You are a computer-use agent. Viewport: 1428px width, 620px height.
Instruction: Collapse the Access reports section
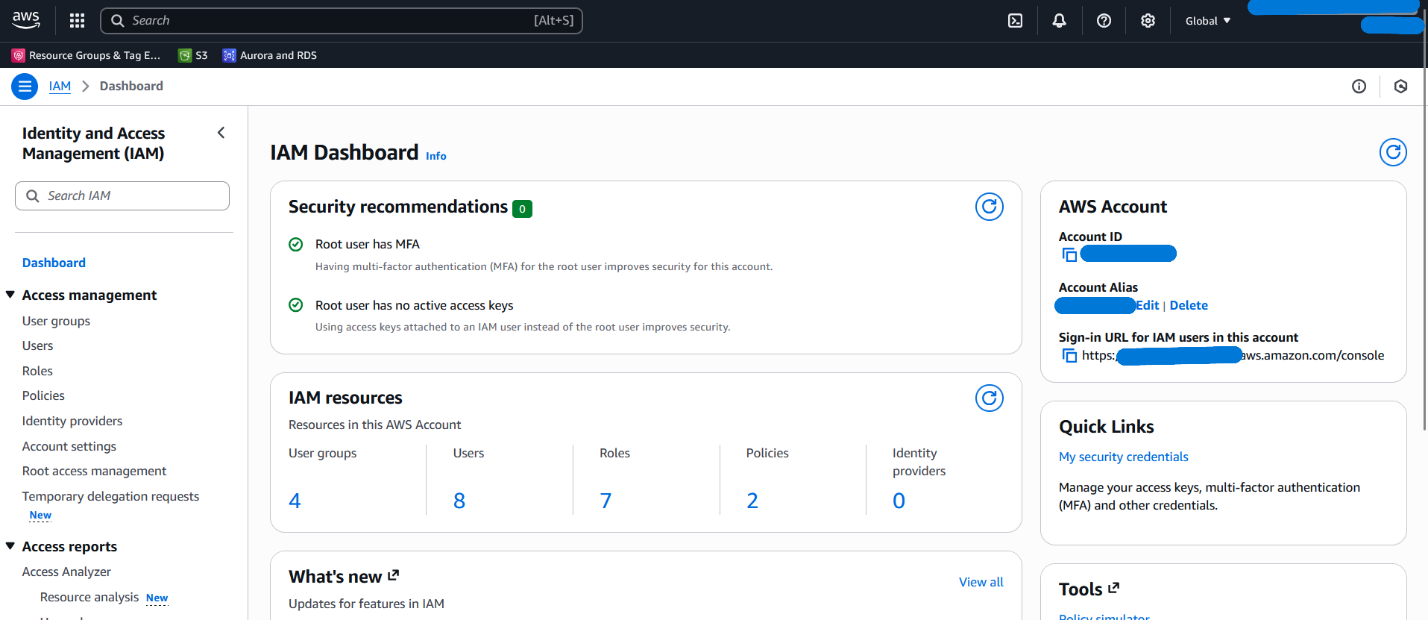11,547
